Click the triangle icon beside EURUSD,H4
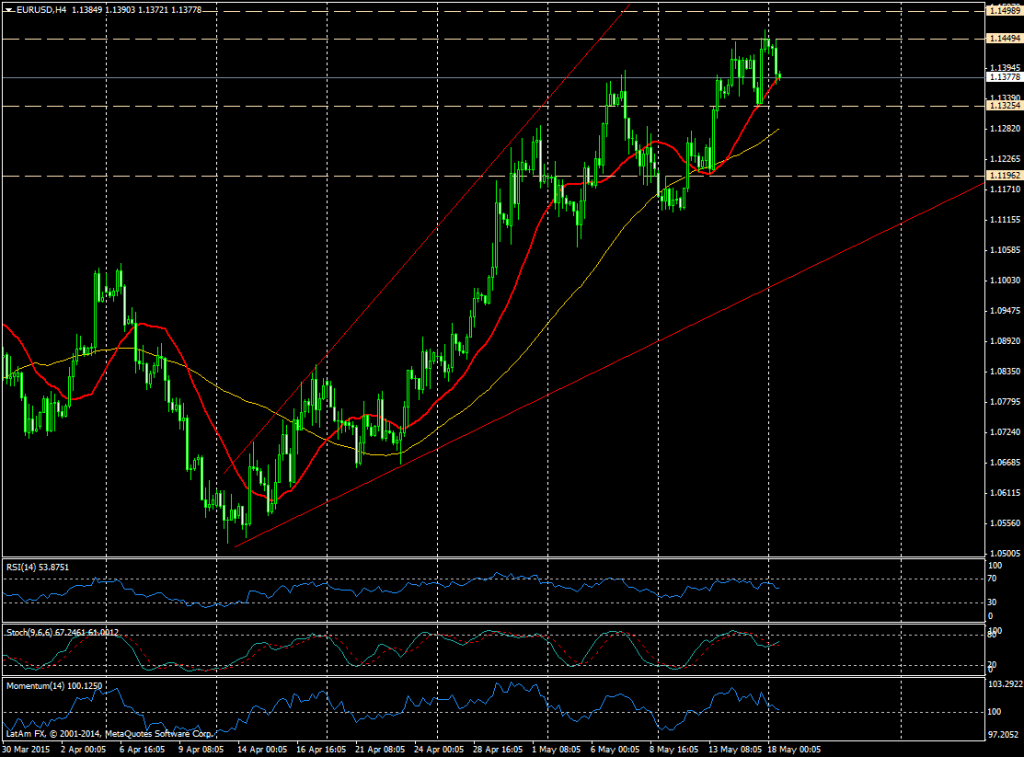 pos(8,9)
